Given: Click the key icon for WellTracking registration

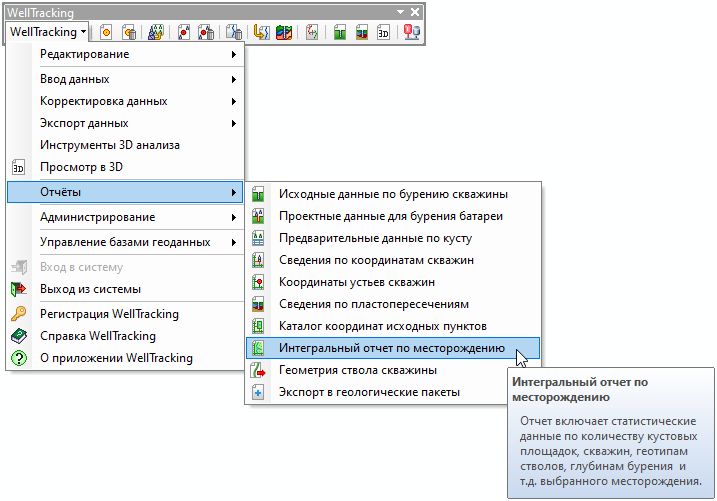Looking at the screenshot, I should coord(18,314).
